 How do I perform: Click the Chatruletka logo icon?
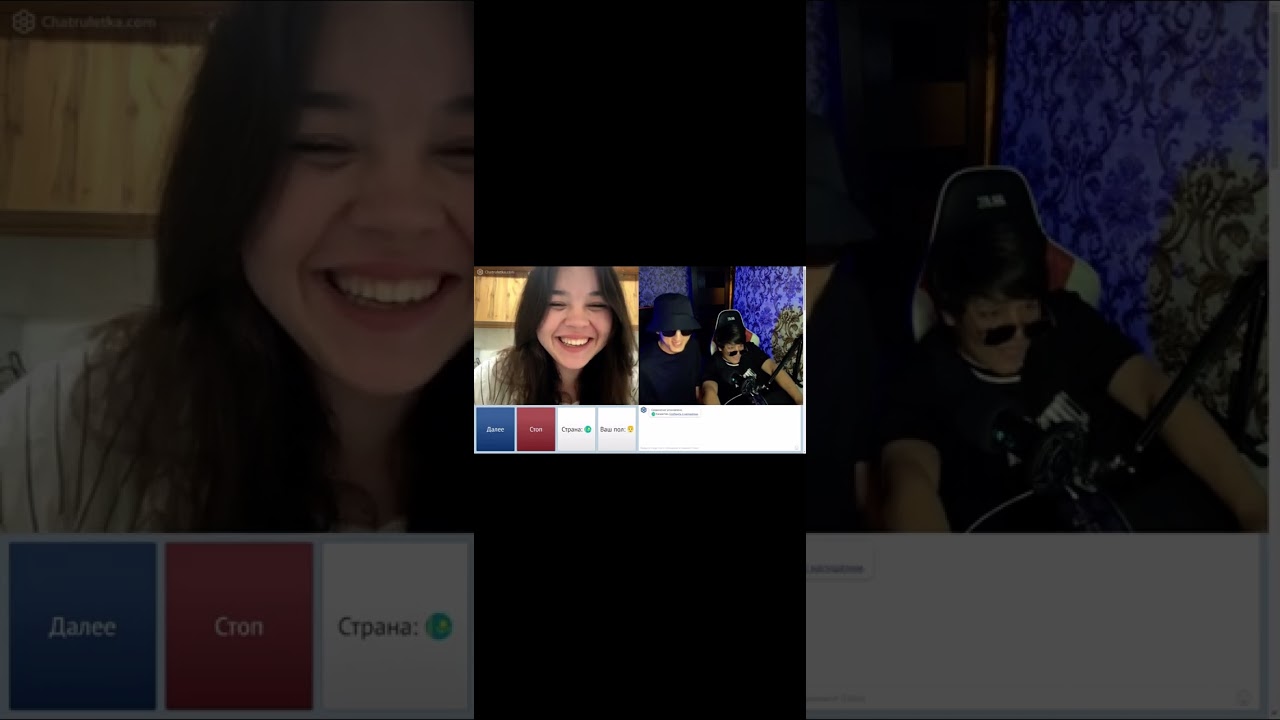coord(480,271)
